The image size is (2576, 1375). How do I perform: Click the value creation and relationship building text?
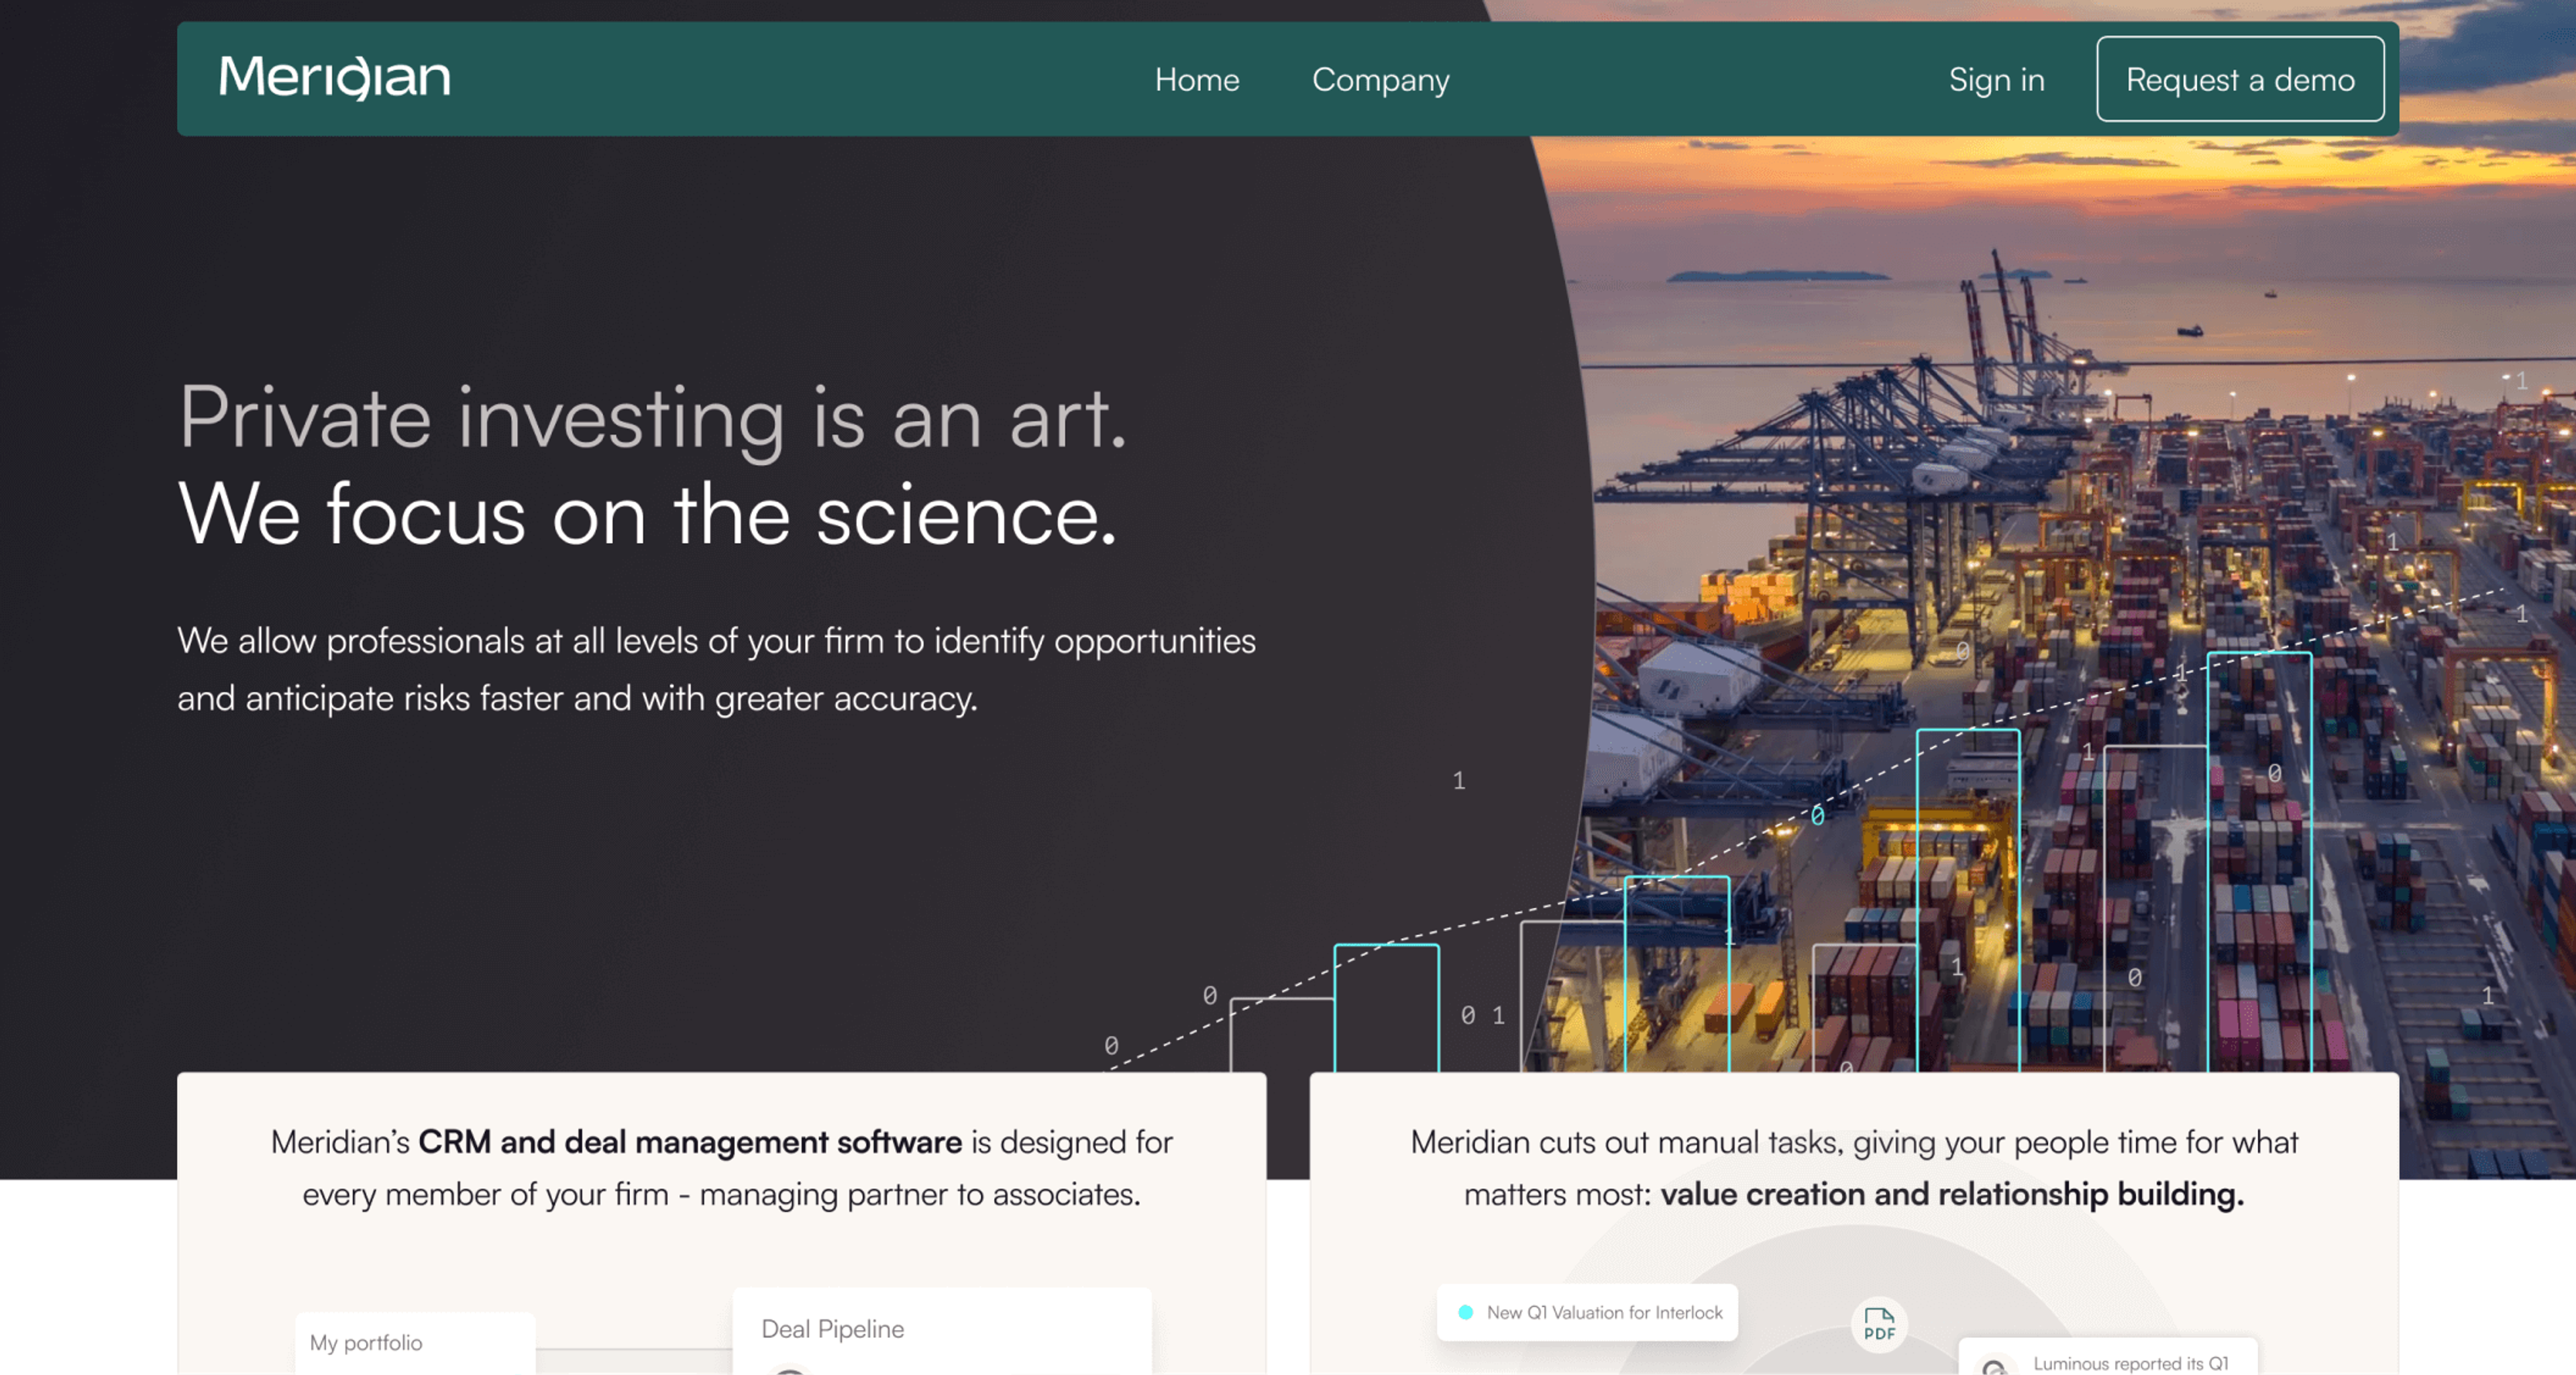tap(1952, 1194)
